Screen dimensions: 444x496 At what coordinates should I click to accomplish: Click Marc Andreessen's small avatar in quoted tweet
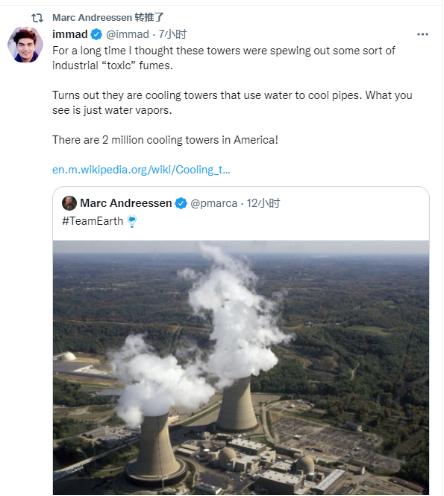click(x=69, y=203)
